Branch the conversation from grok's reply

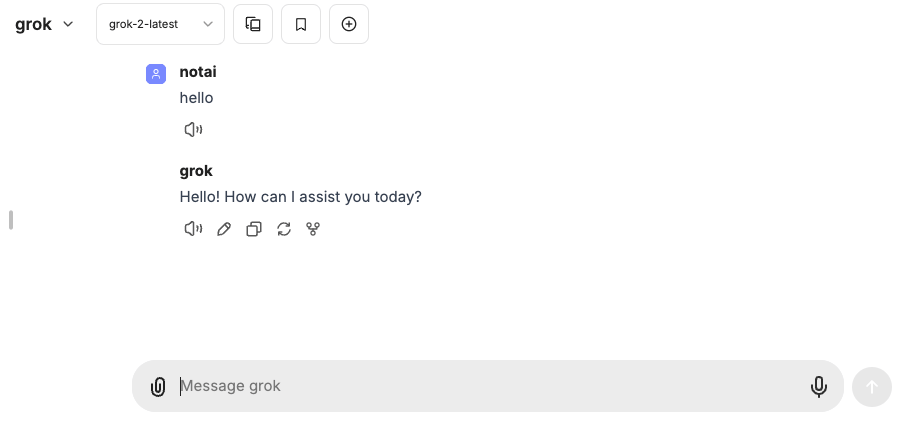point(313,229)
